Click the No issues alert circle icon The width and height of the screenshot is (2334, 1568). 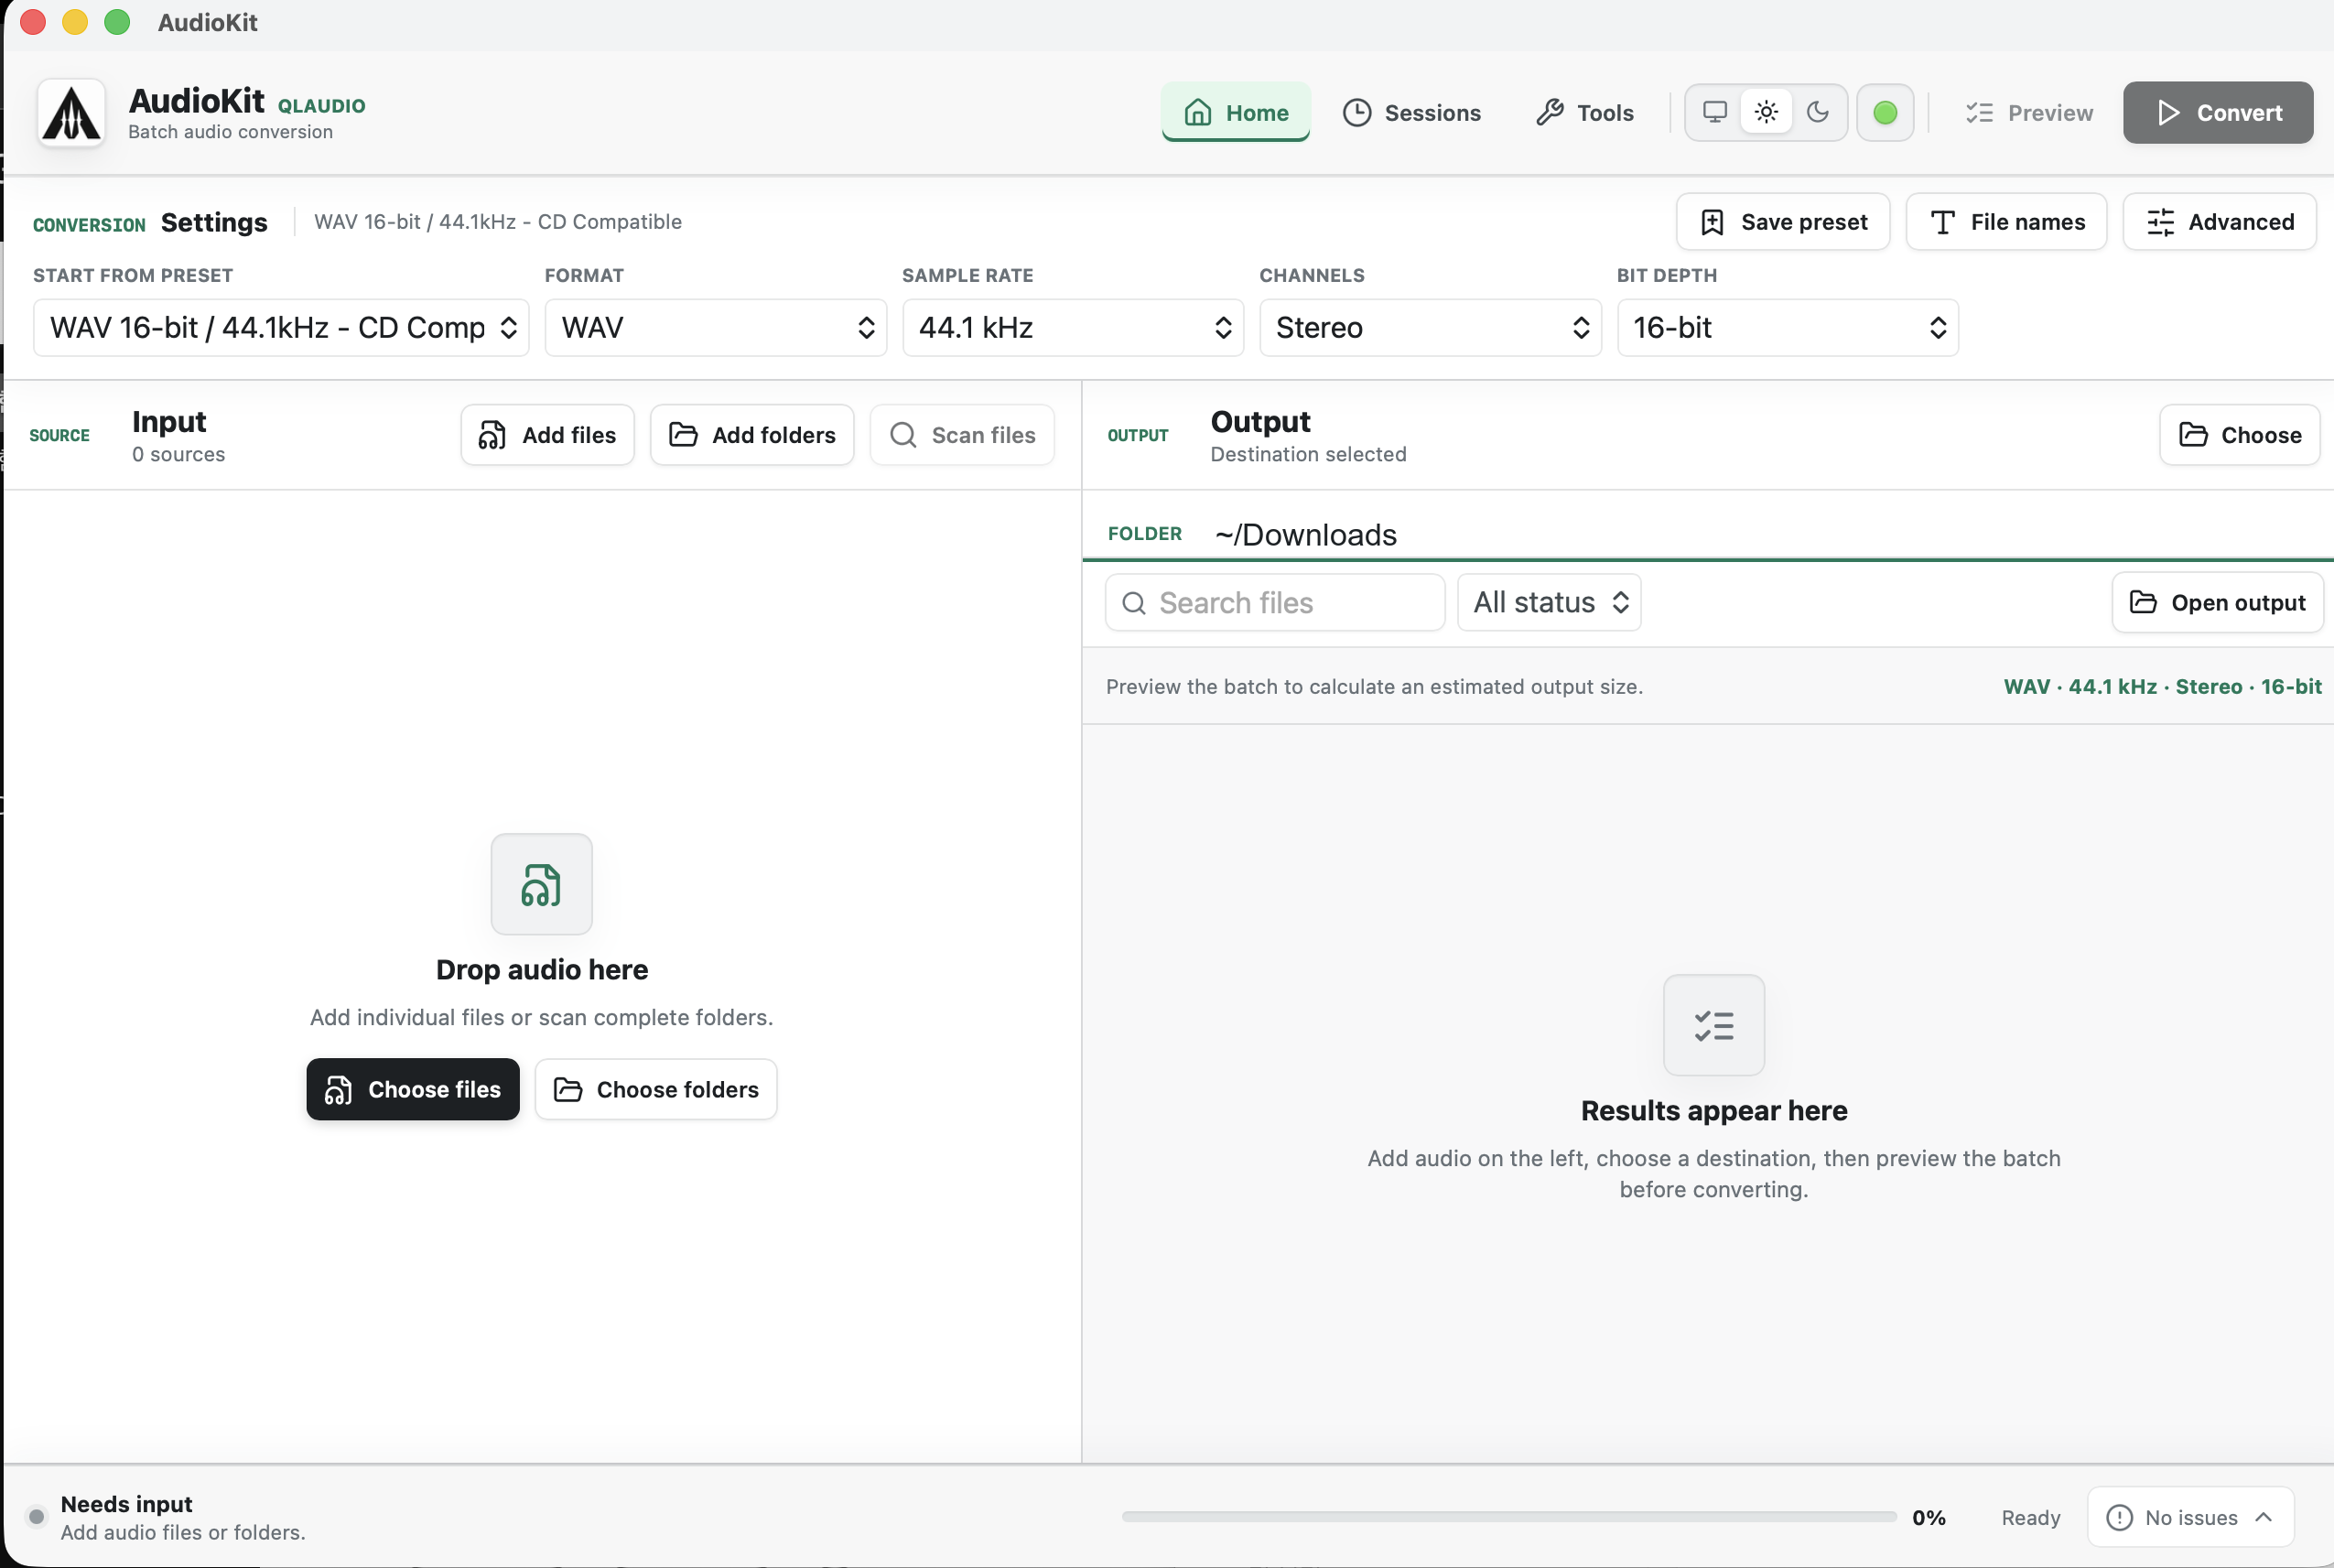click(x=2118, y=1518)
